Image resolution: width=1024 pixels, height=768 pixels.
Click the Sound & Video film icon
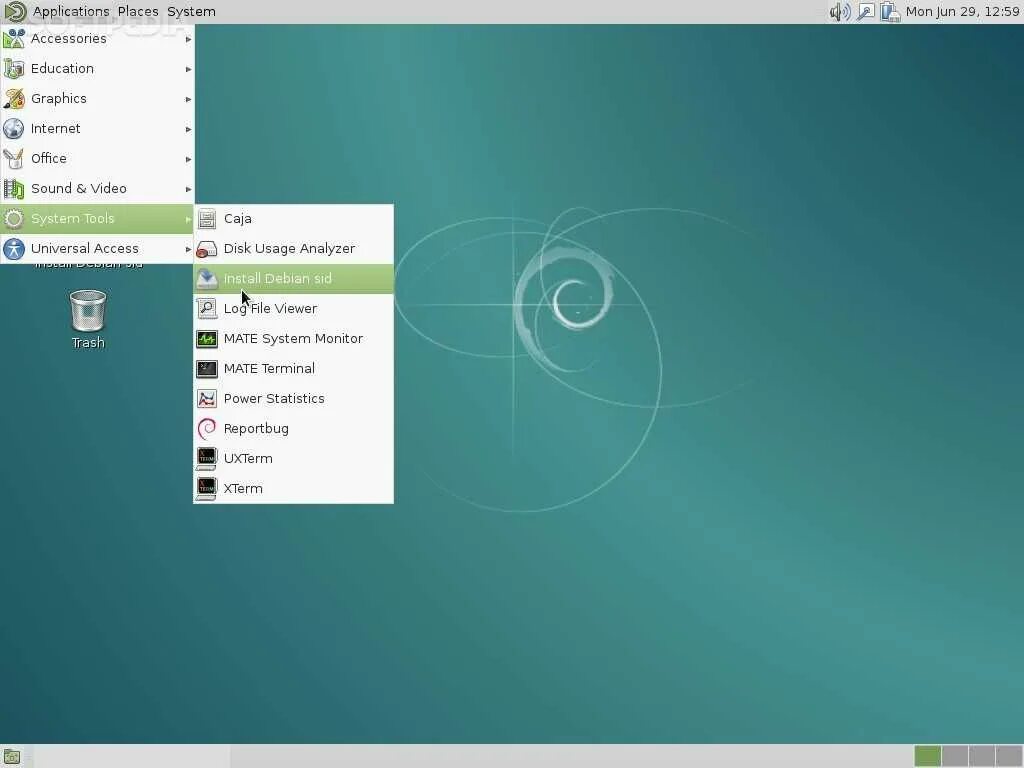(x=14, y=189)
